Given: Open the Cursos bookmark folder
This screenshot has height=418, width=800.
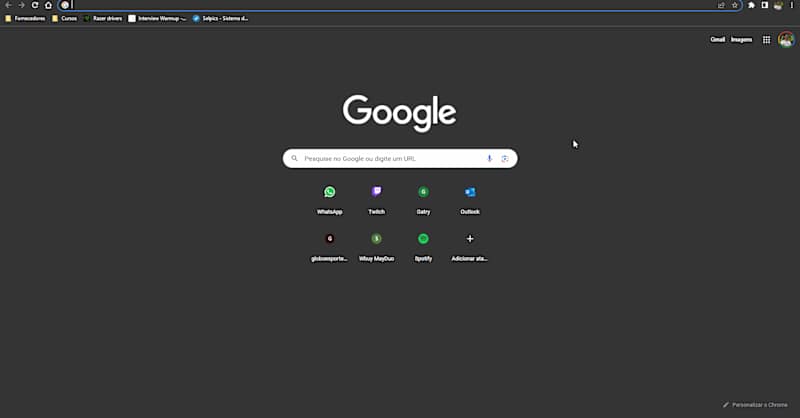Looking at the screenshot, I should point(64,18).
